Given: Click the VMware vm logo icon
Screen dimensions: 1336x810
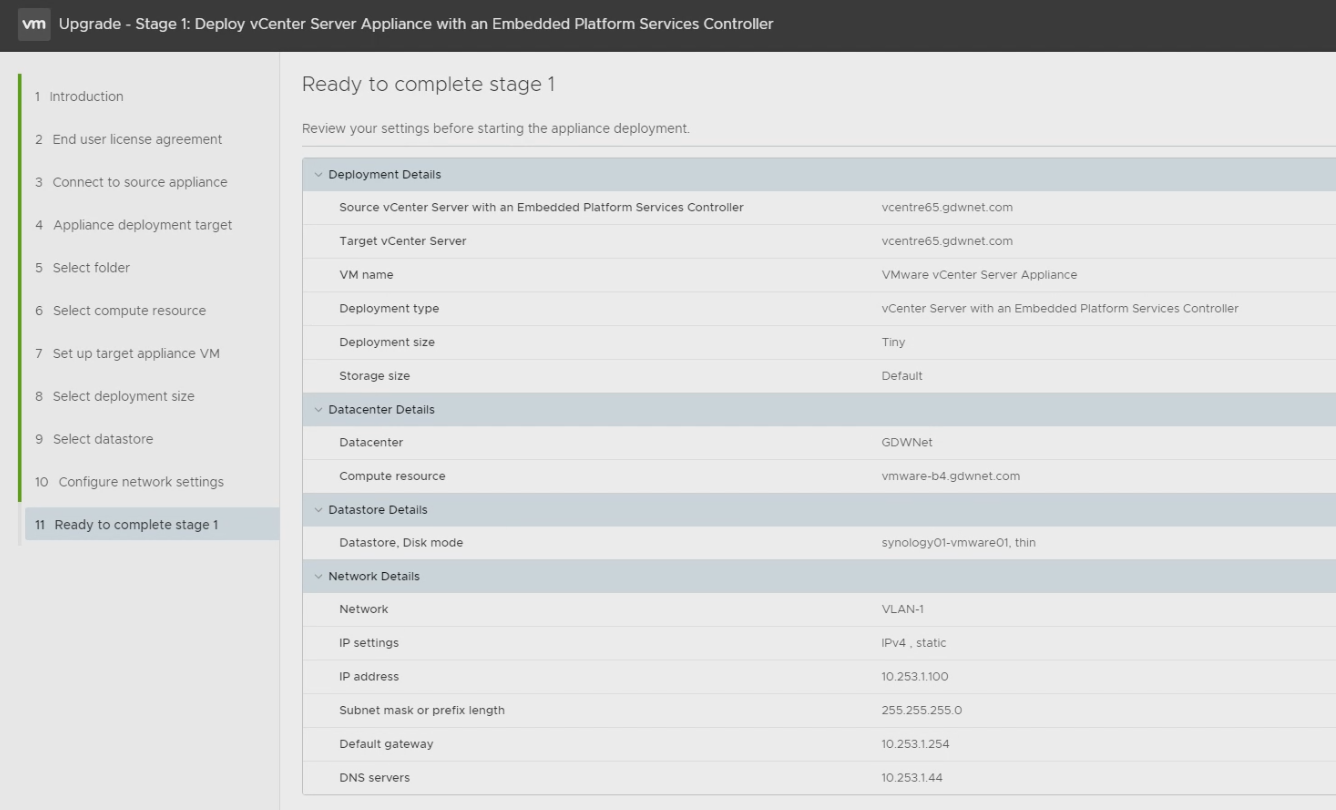Looking at the screenshot, I should [35, 24].
